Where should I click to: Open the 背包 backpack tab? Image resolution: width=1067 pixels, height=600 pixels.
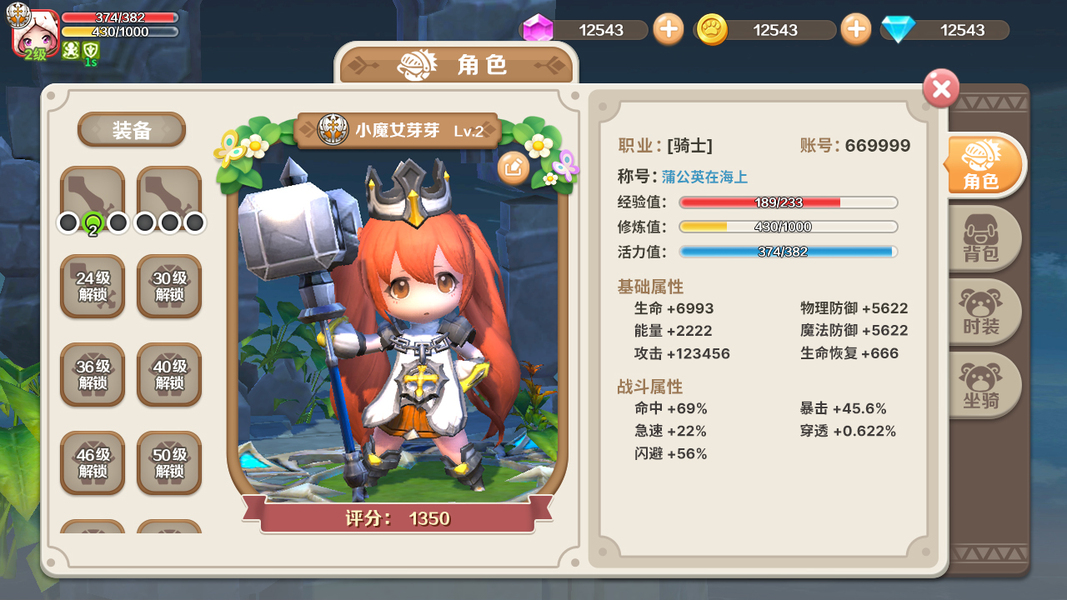pyautogui.click(x=981, y=239)
